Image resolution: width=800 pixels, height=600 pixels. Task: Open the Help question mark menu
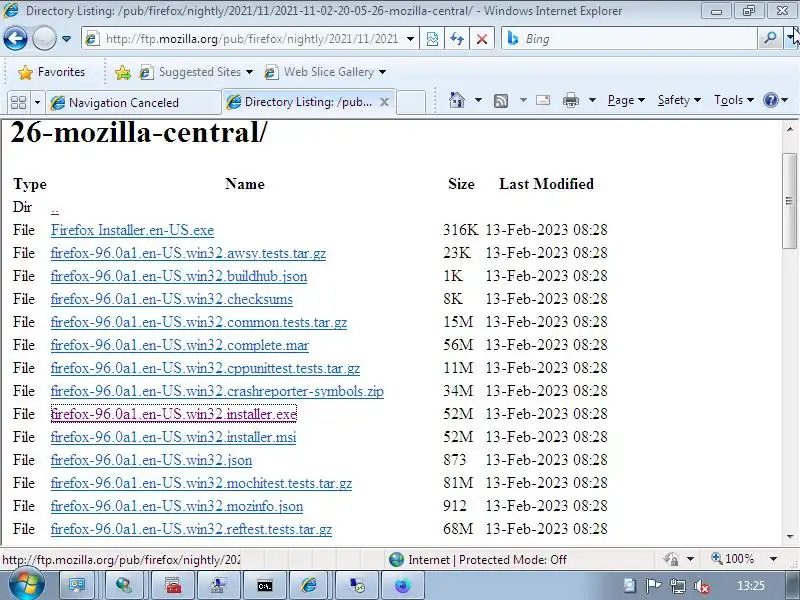click(776, 100)
